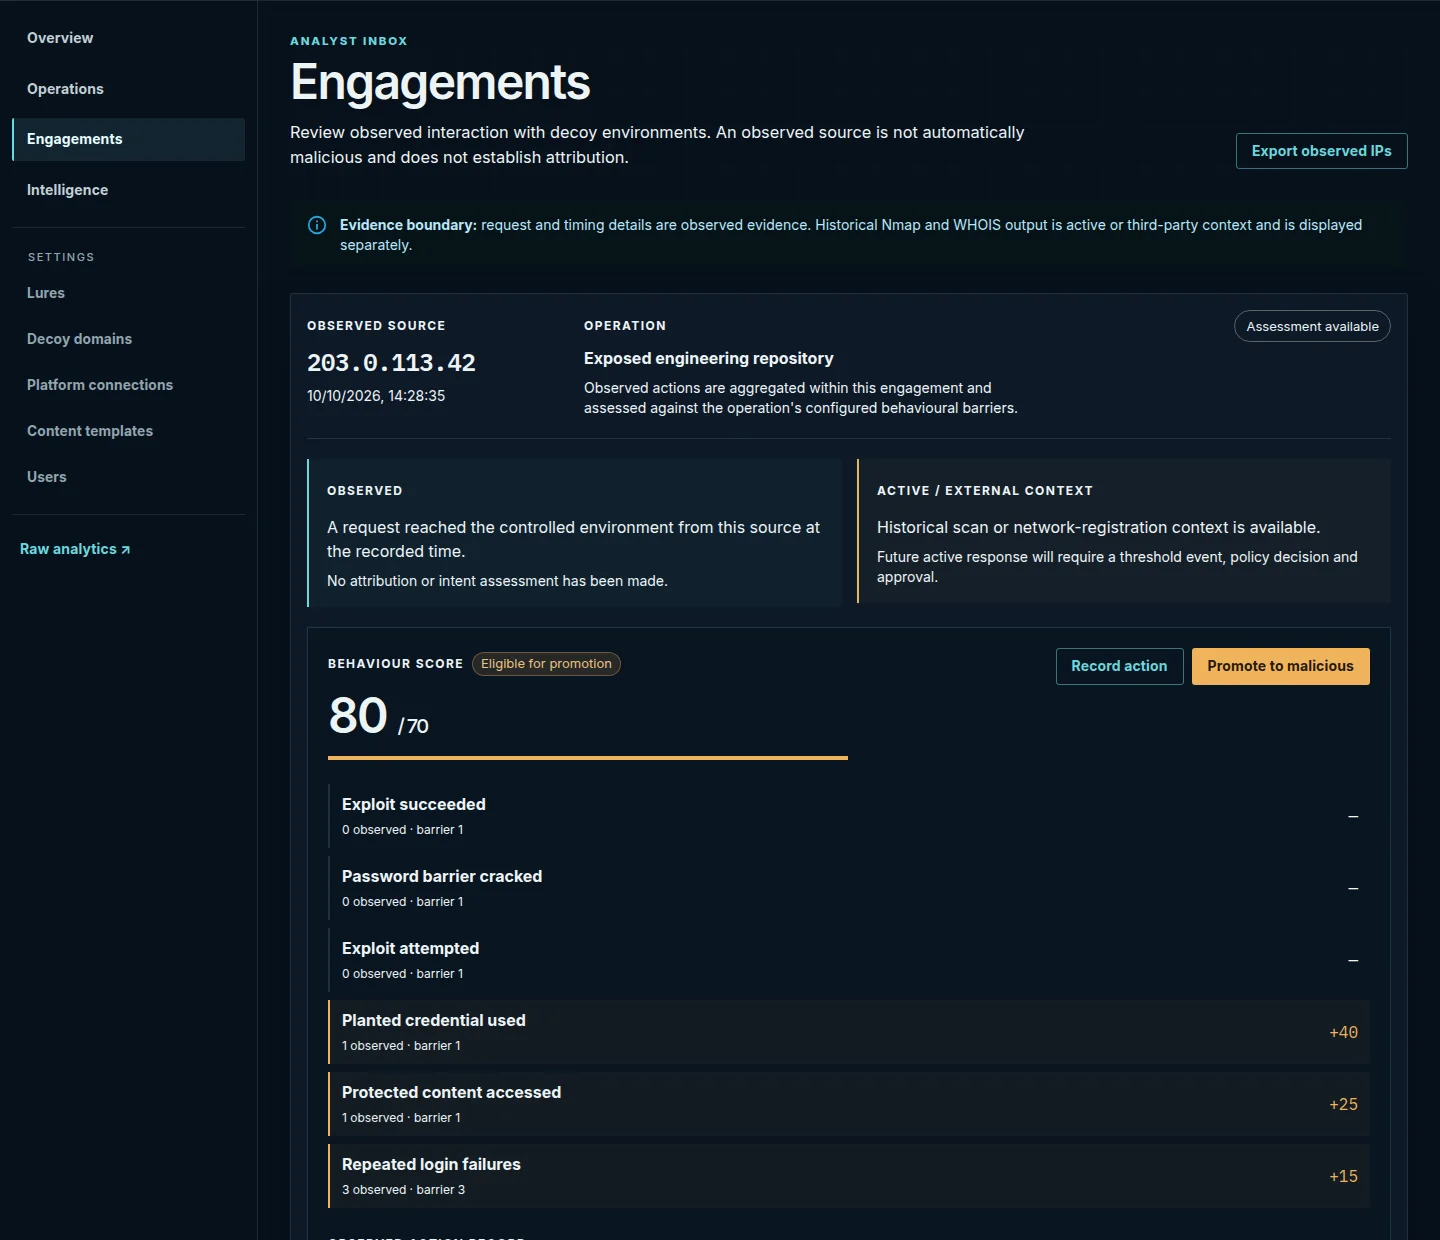The image size is (1440, 1240).
Task: Open Decoy domains settings
Action: 128,339
